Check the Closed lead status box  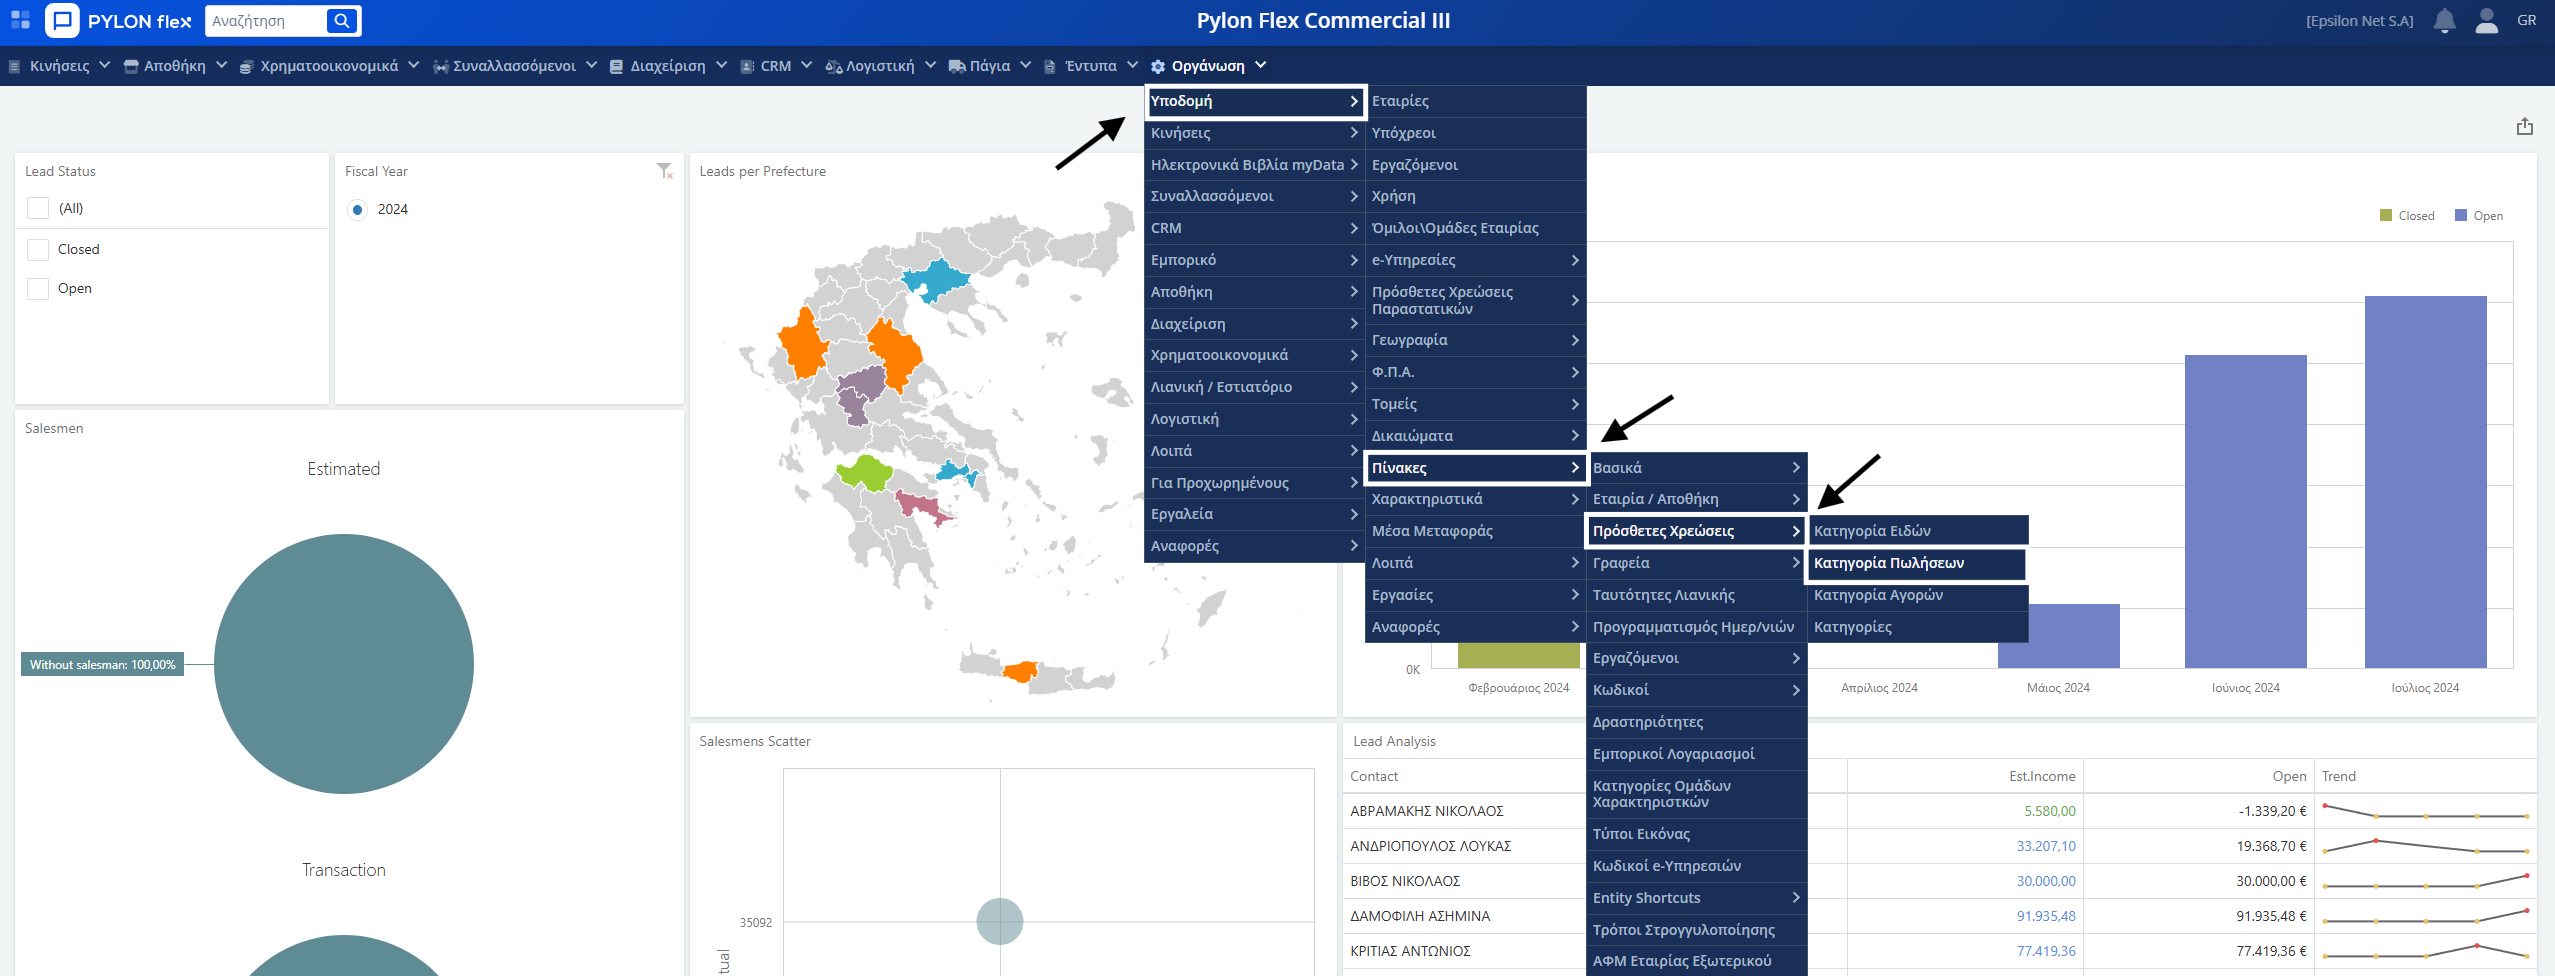pyautogui.click(x=38, y=249)
